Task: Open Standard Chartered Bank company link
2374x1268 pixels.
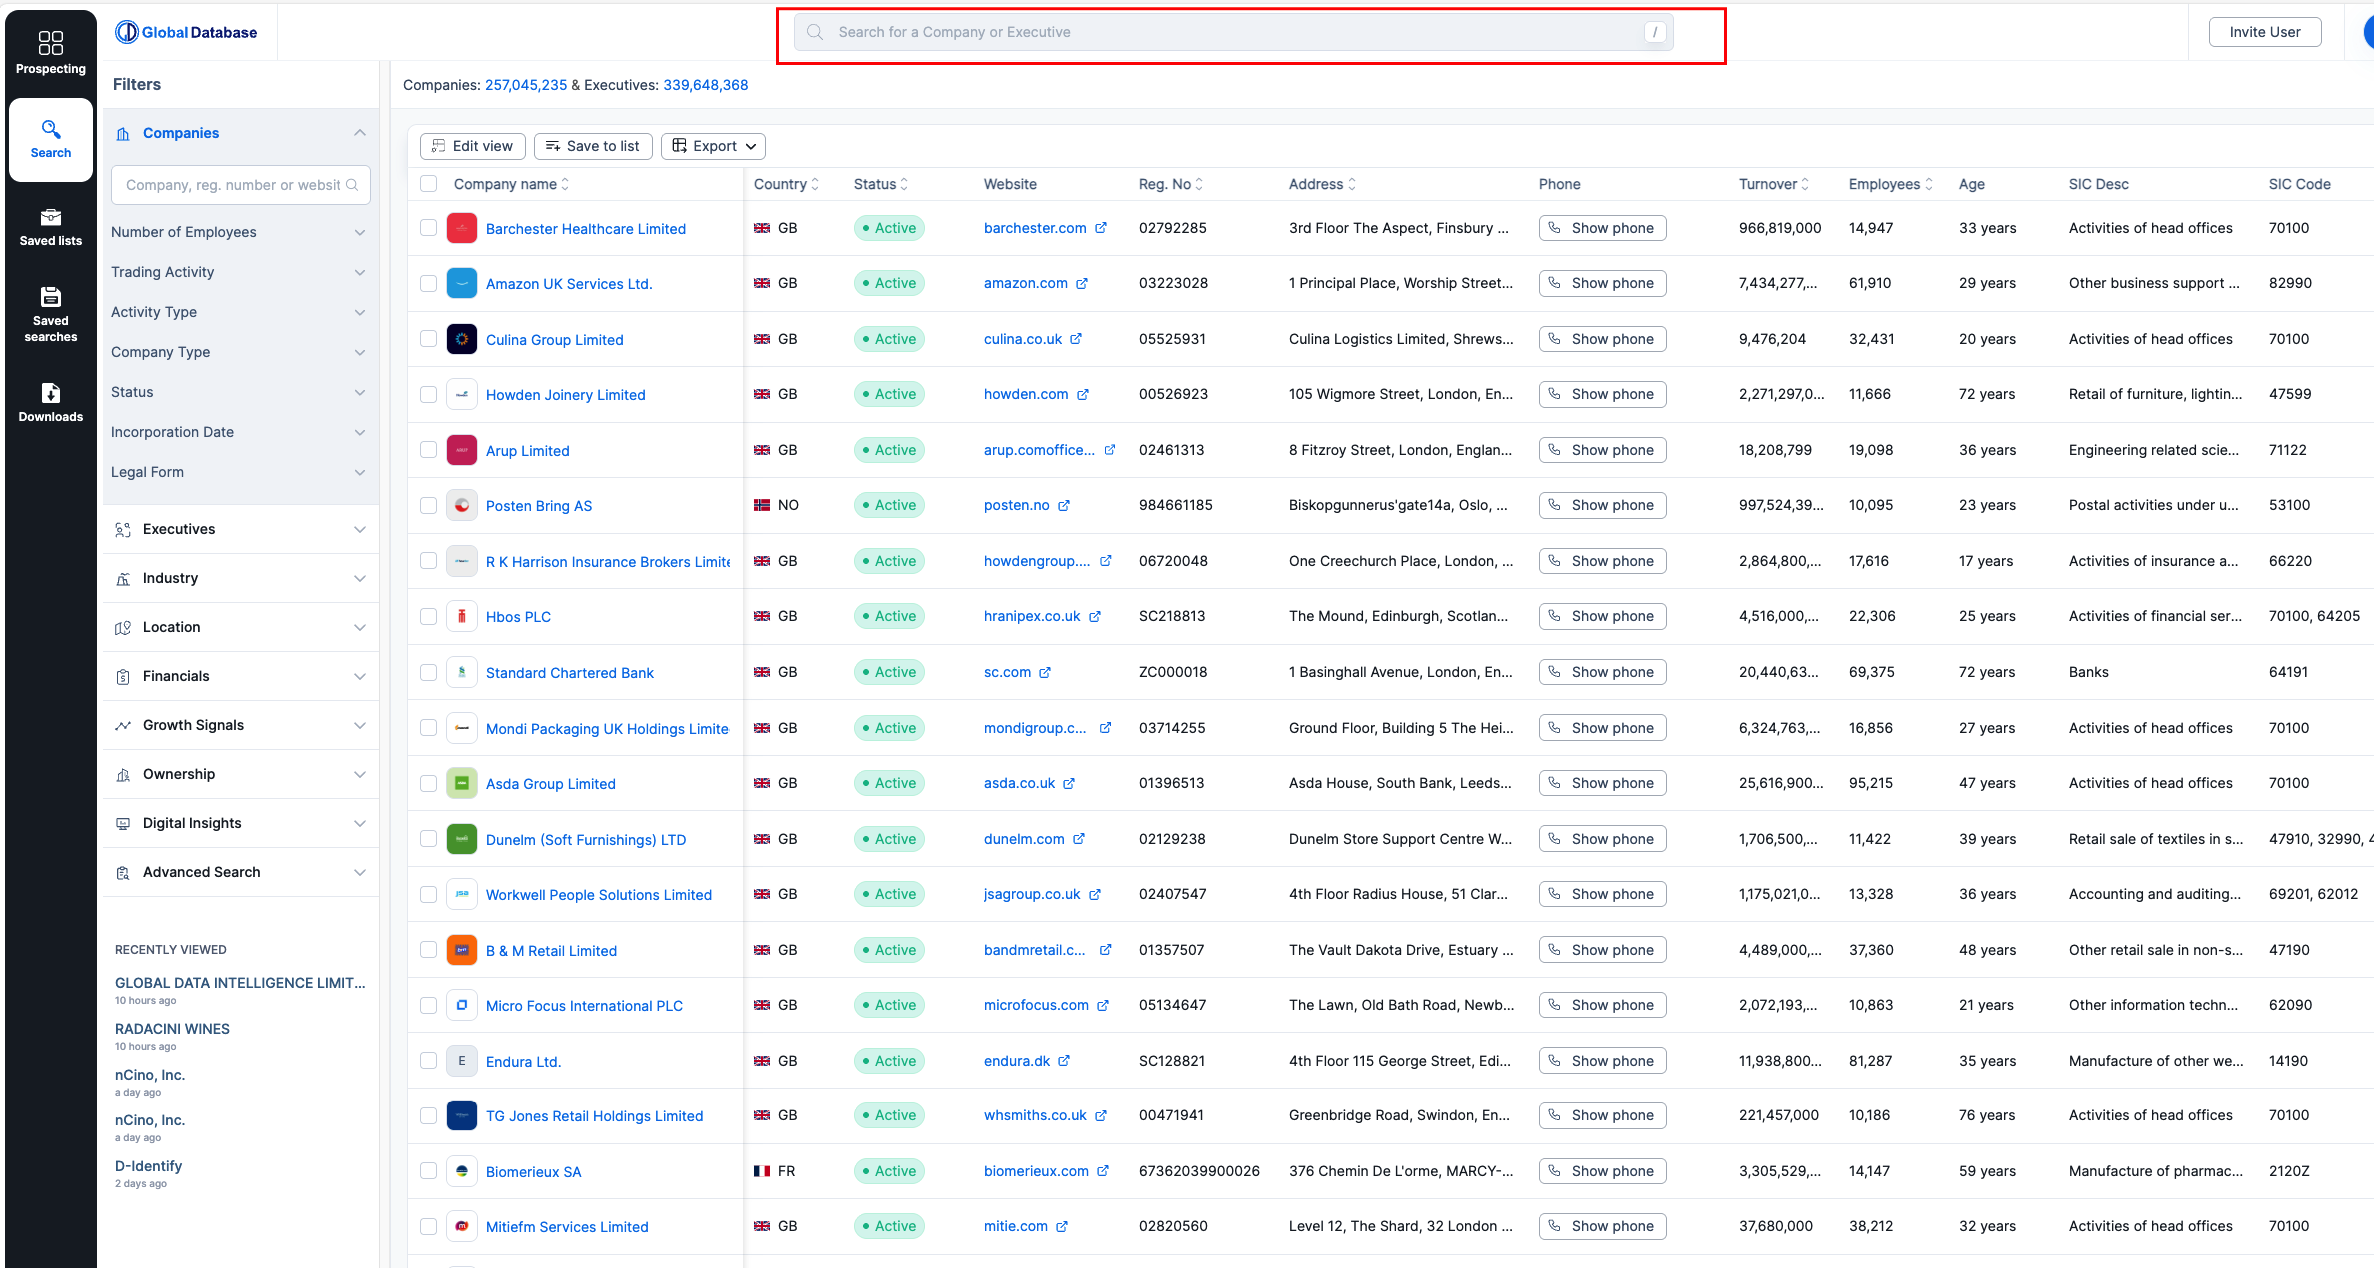Action: coord(569,673)
